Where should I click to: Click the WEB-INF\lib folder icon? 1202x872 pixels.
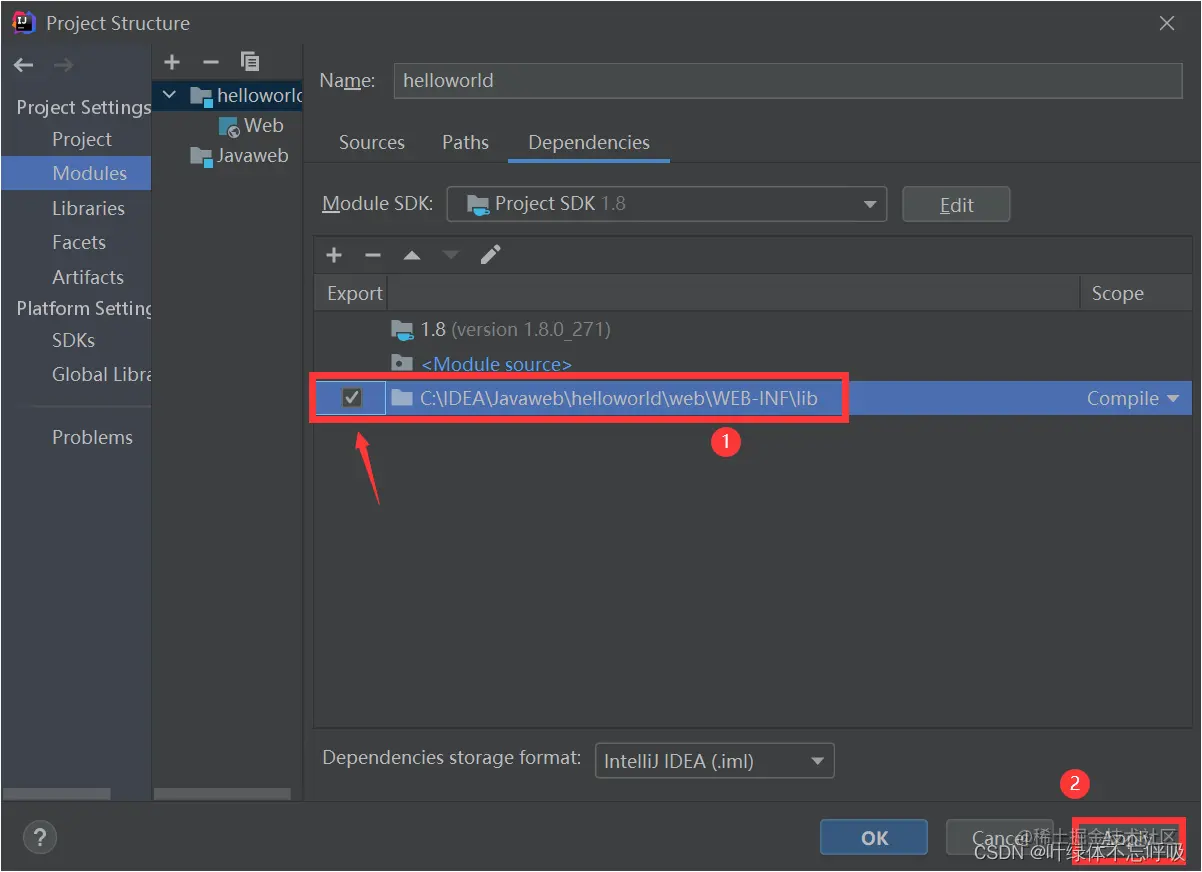(402, 398)
